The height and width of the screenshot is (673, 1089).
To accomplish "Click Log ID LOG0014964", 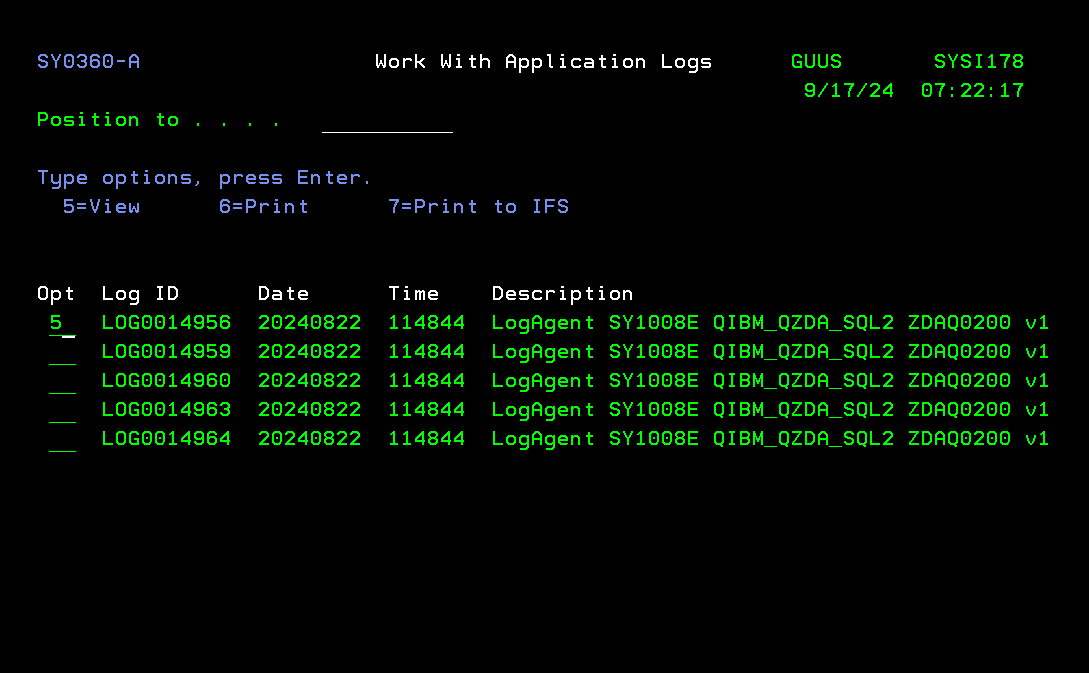I will 166,439.
